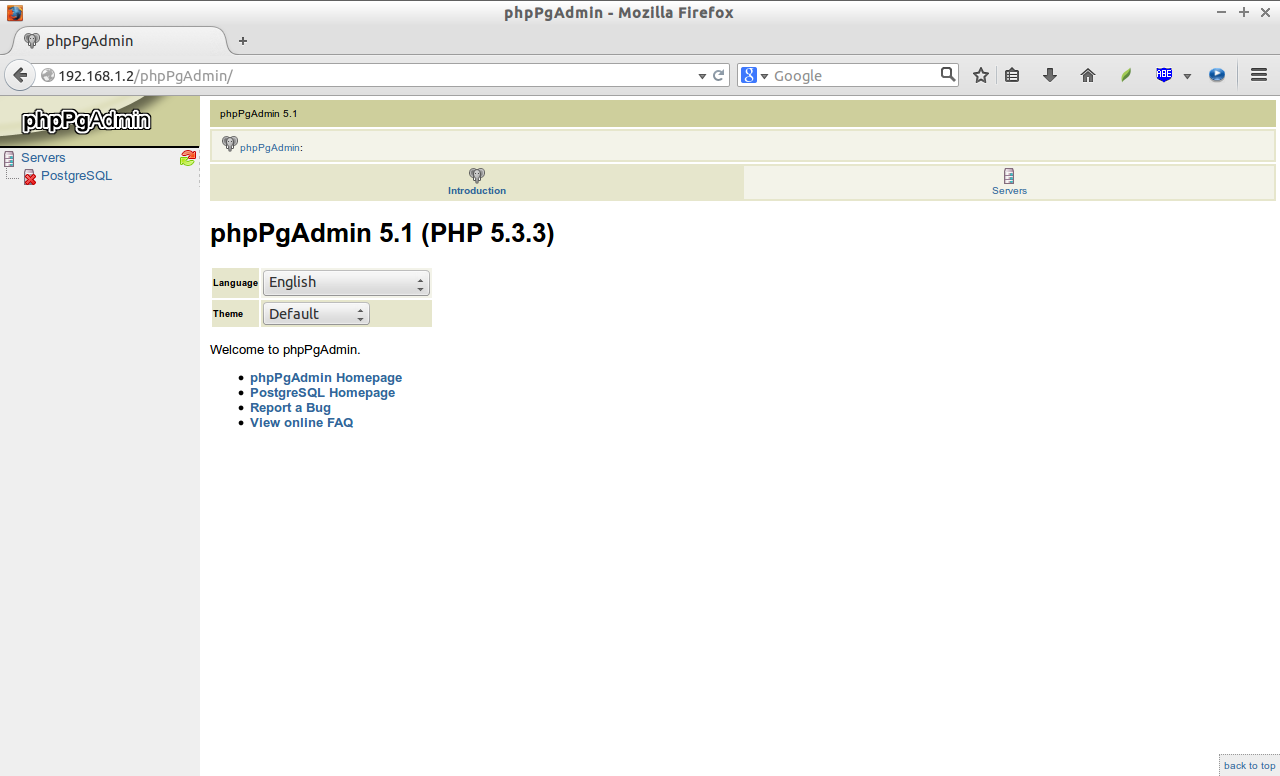1280x776 pixels.
Task: Click the Welcome to phpPgAdmin text
Action: [285, 350]
